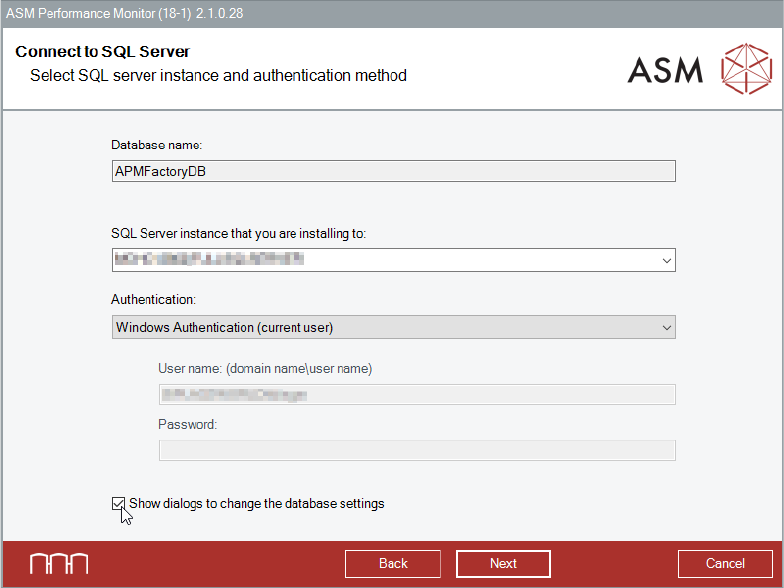Toggle the Show dialogs checkbox
This screenshot has width=784, height=588.
click(x=119, y=504)
